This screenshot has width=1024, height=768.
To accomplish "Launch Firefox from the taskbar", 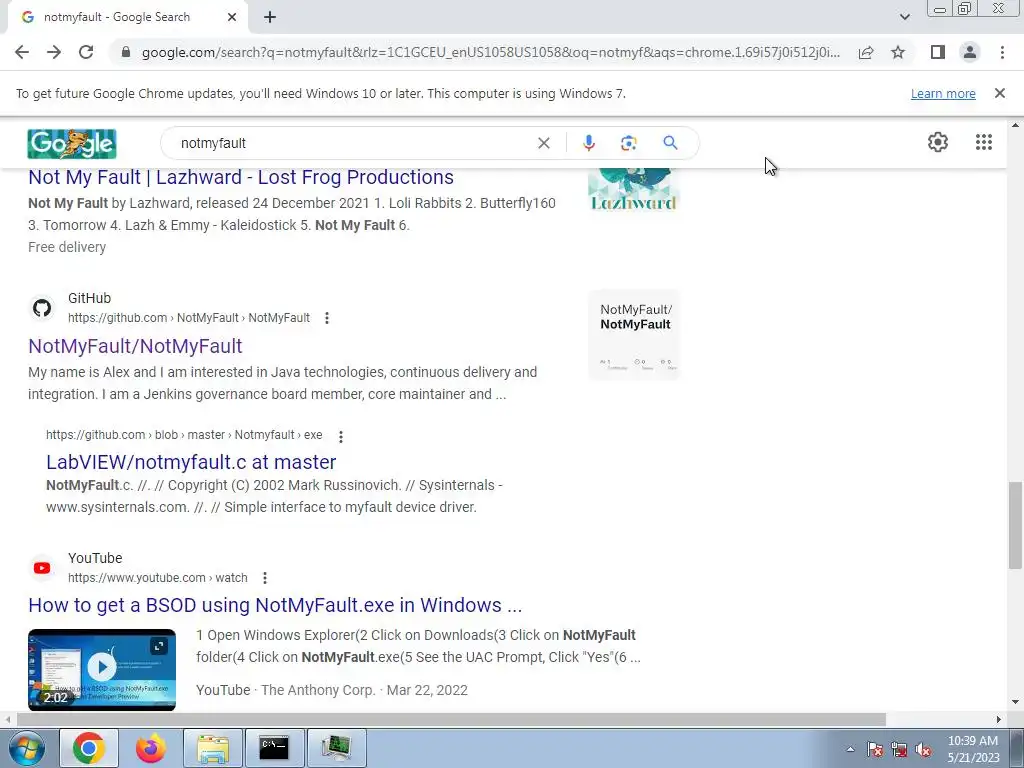I will point(151,748).
